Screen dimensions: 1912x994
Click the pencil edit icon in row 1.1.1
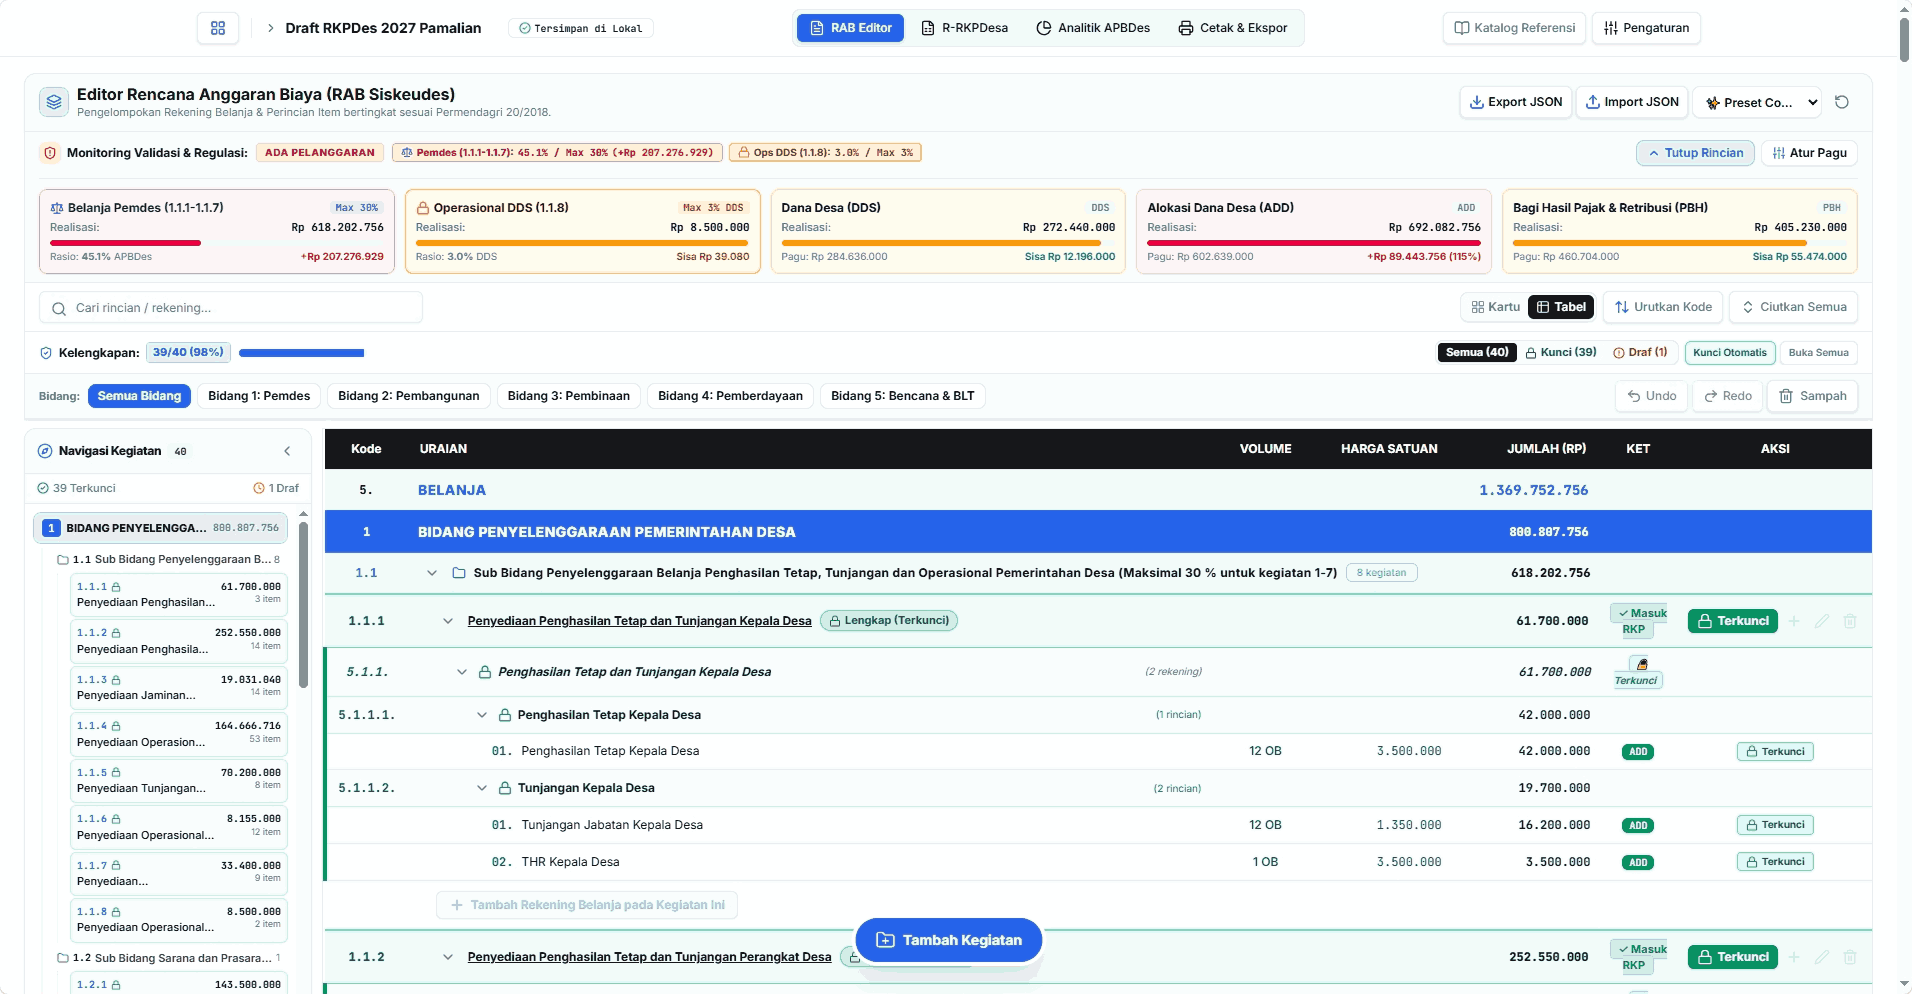(1822, 621)
